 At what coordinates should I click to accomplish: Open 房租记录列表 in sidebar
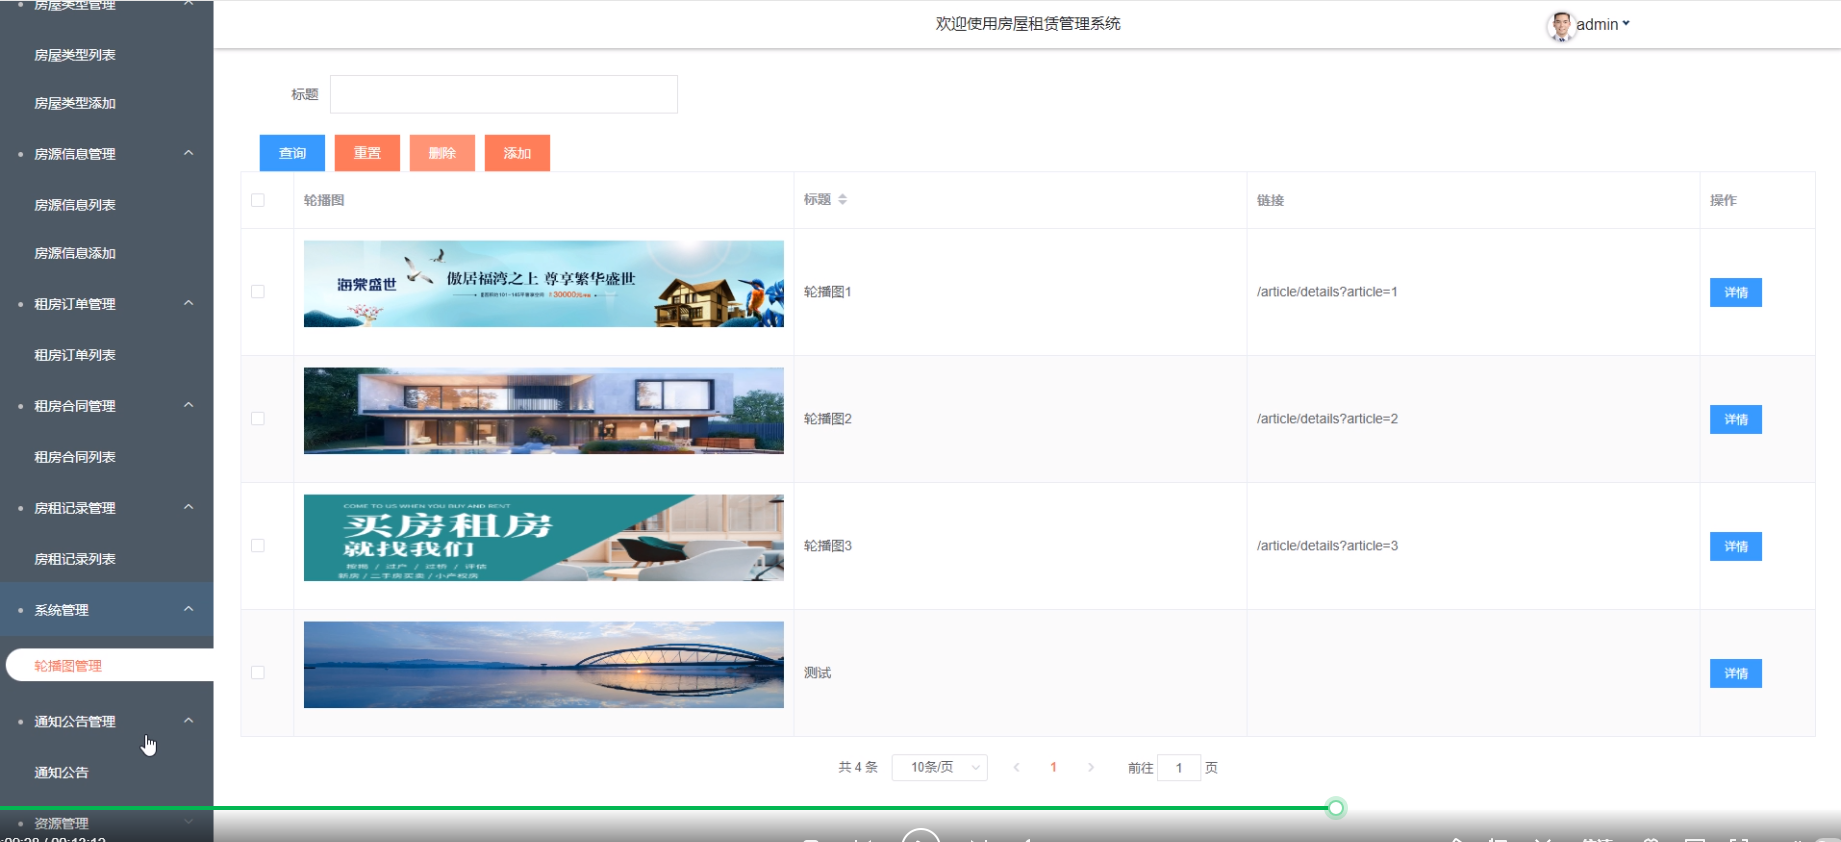75,559
